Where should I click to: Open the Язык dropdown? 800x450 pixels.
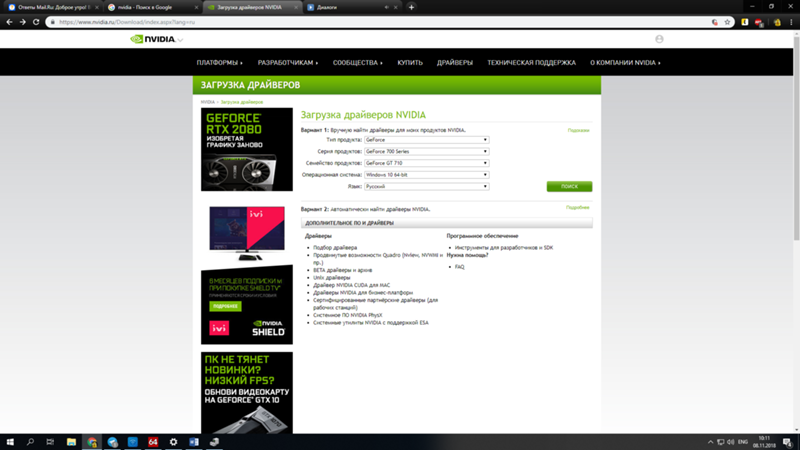427,187
